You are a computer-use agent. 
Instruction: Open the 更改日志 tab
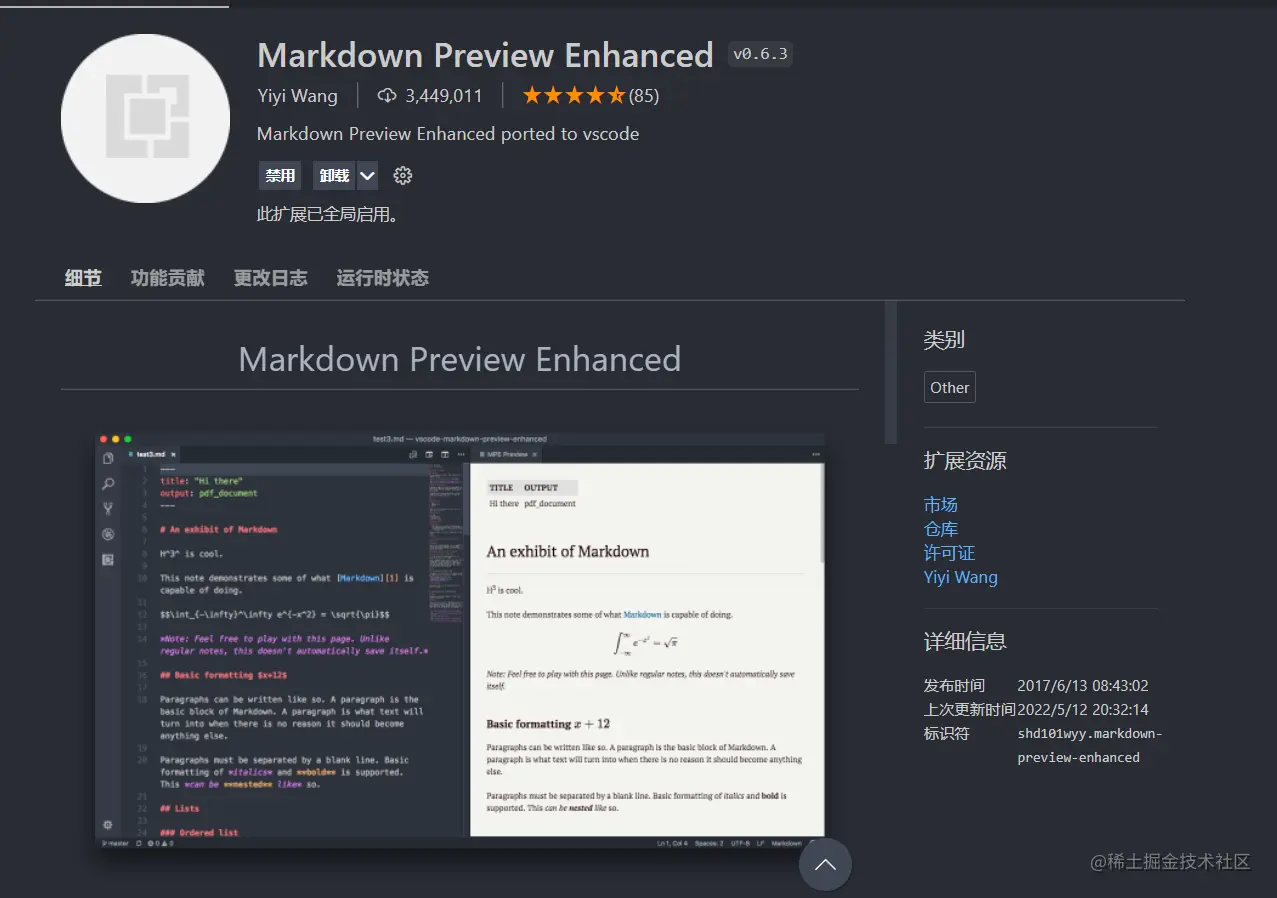coord(270,278)
